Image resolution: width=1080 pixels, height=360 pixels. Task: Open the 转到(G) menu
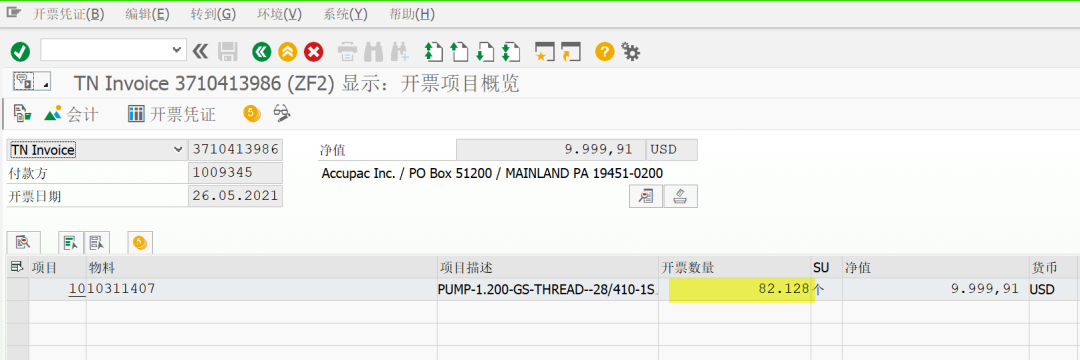(213, 14)
